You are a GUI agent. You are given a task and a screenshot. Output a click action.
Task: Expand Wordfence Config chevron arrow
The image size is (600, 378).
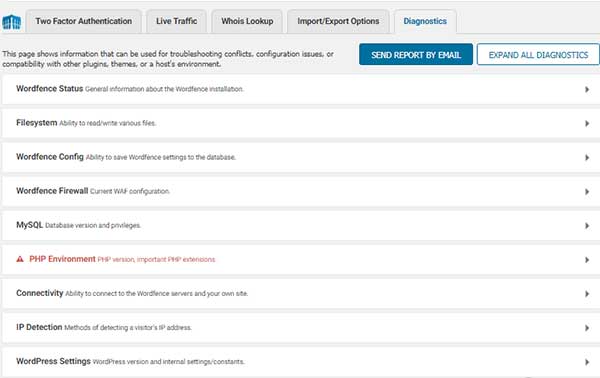coord(587,158)
